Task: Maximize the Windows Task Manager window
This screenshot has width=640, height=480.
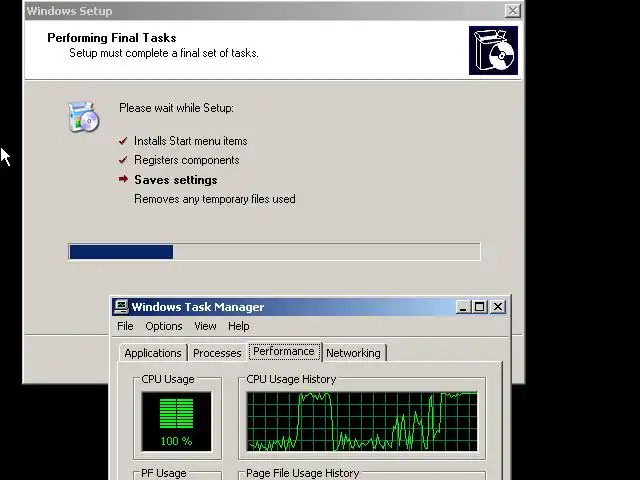Action: point(480,307)
